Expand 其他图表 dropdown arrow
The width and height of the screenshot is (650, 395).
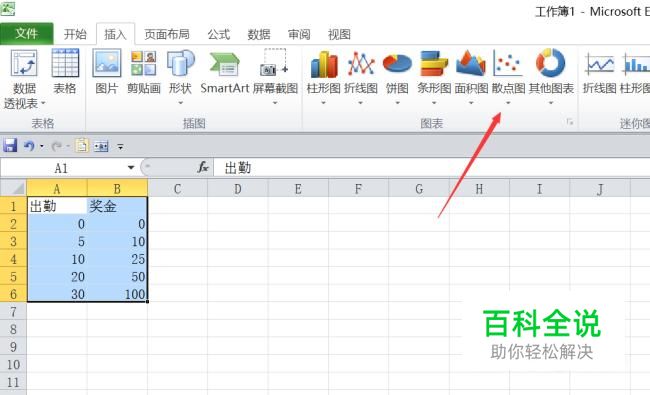(x=551, y=103)
